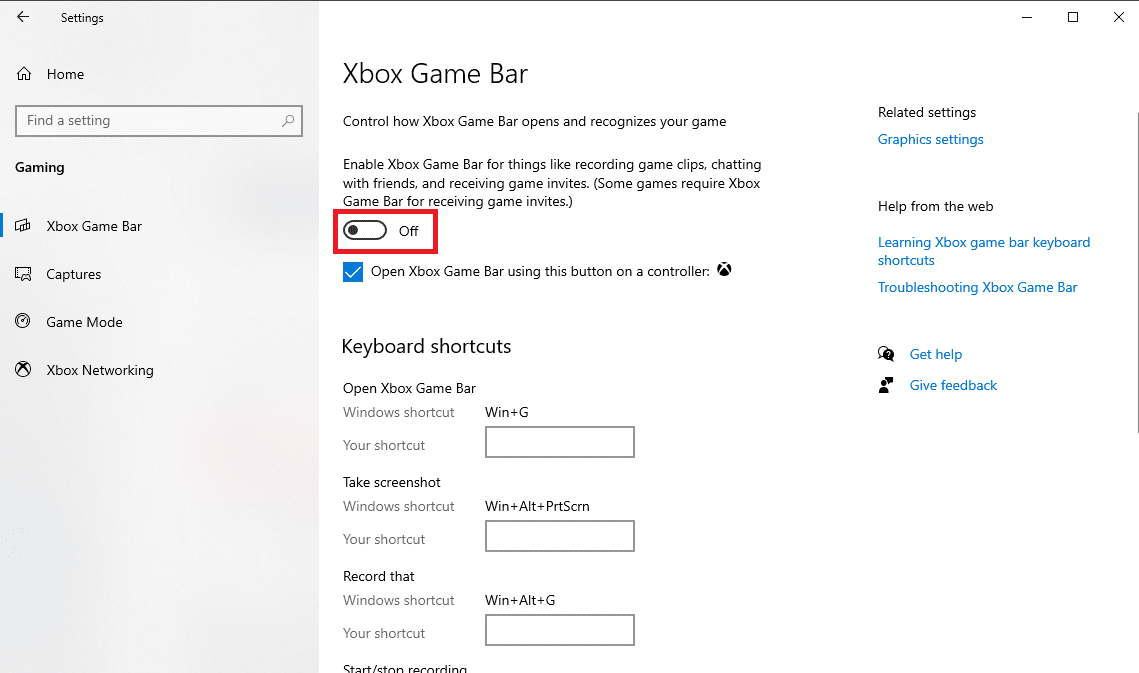Viewport: 1139px width, 673px height.
Task: Click the Record that label
Action: coord(378,576)
